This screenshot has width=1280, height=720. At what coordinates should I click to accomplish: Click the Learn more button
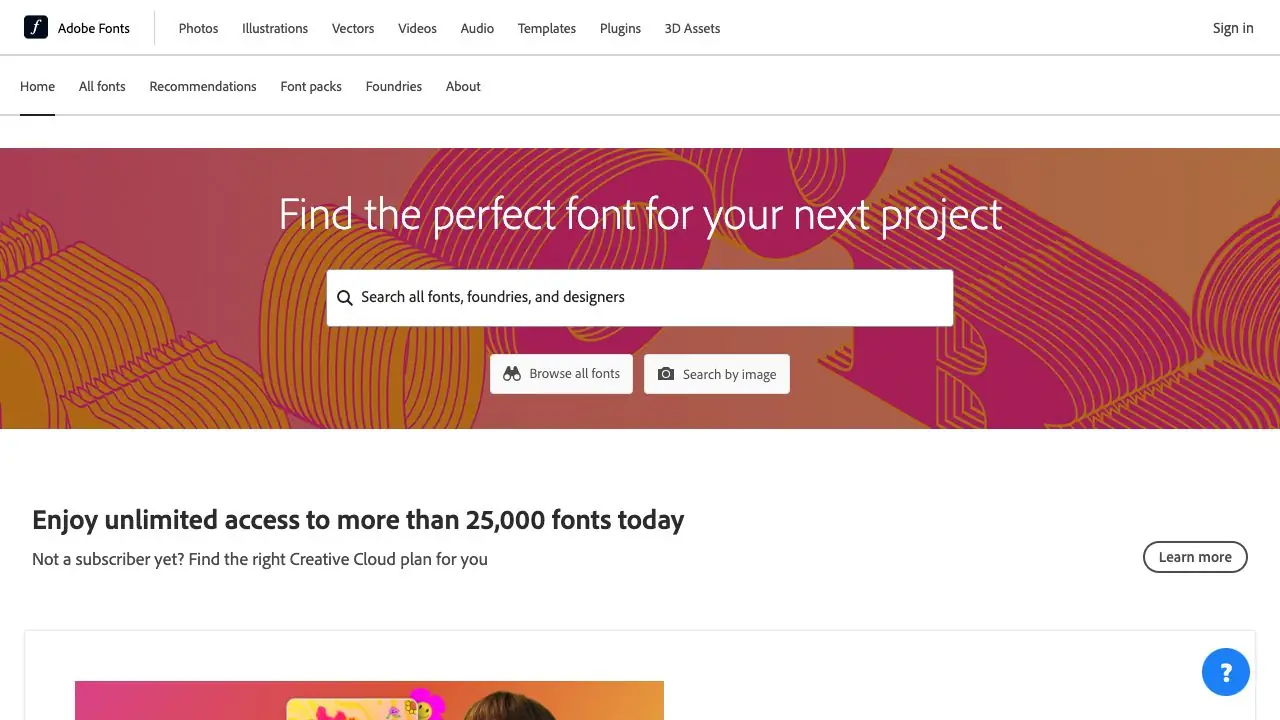point(1195,557)
